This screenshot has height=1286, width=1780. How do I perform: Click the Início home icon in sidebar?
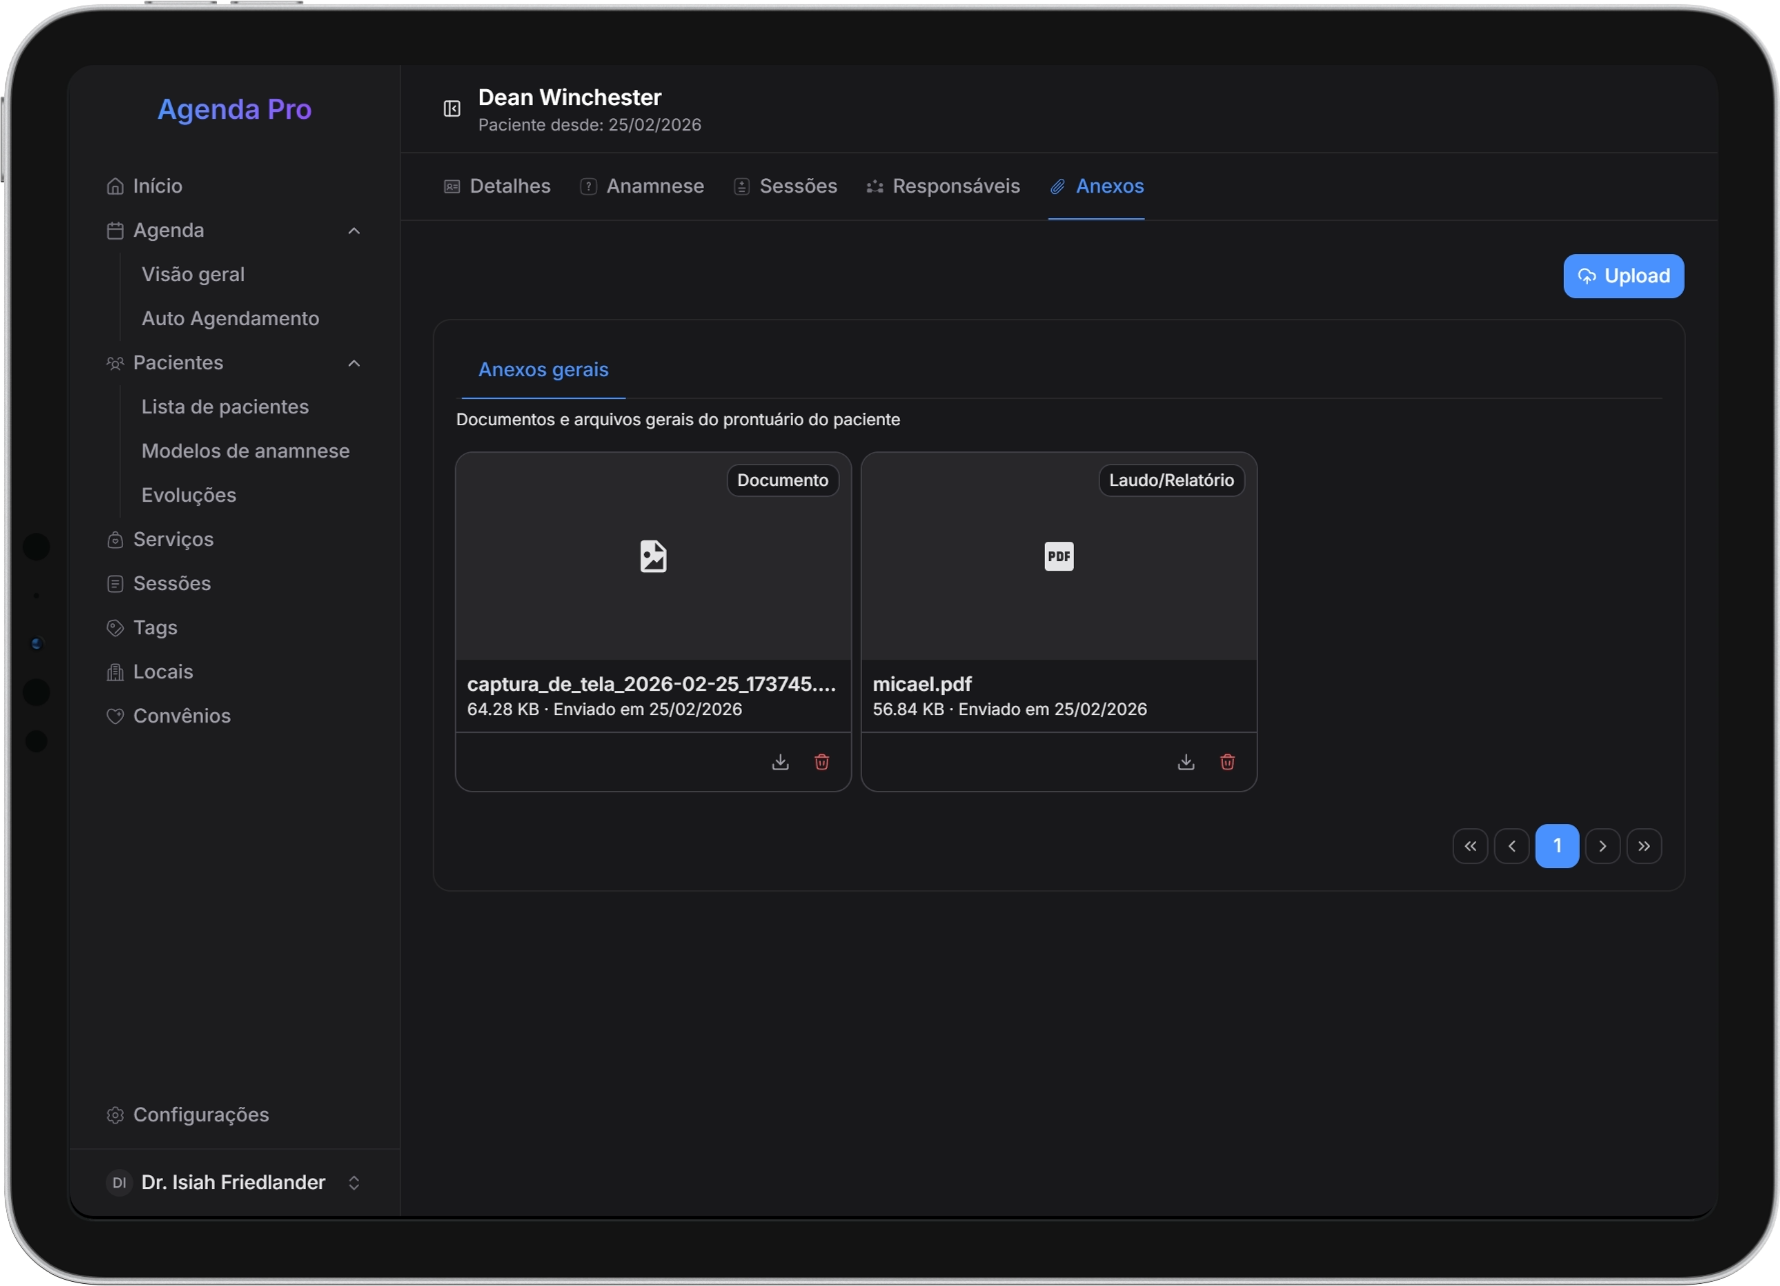[115, 187]
